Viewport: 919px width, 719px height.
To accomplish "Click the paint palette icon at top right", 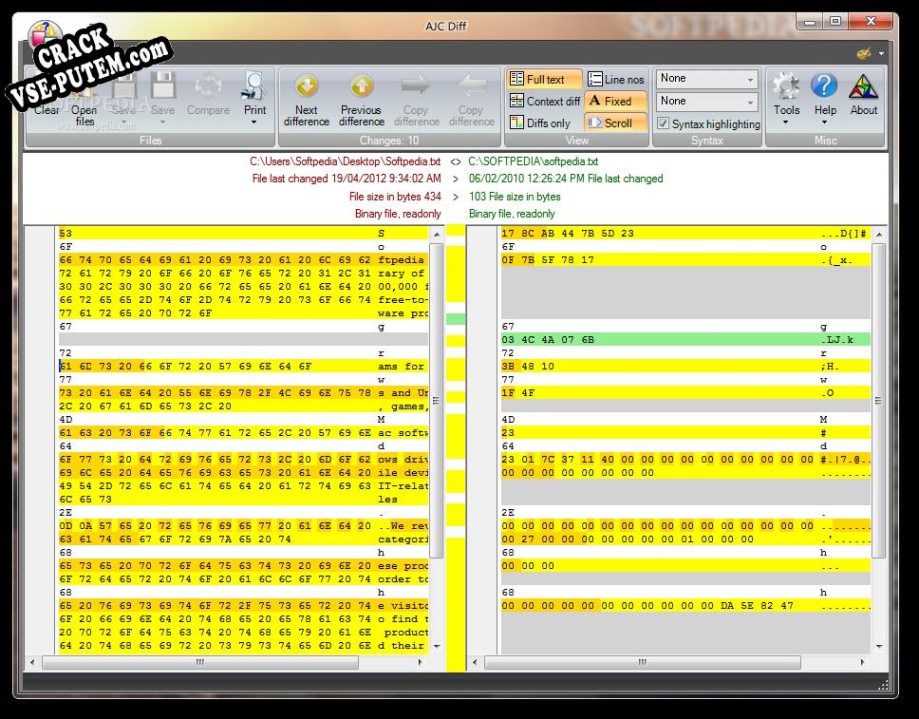I will click(x=864, y=53).
